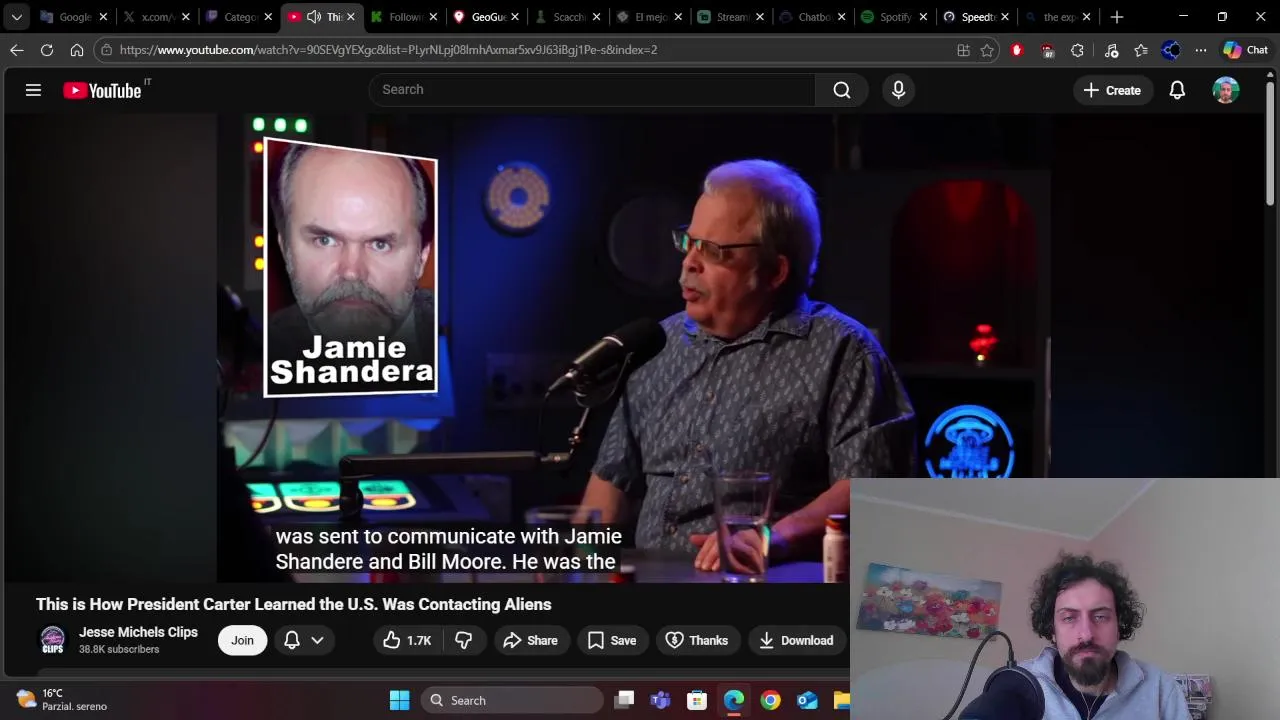Open Copilot Chat in browser toolbar
1280x720 pixels.
(x=1246, y=50)
